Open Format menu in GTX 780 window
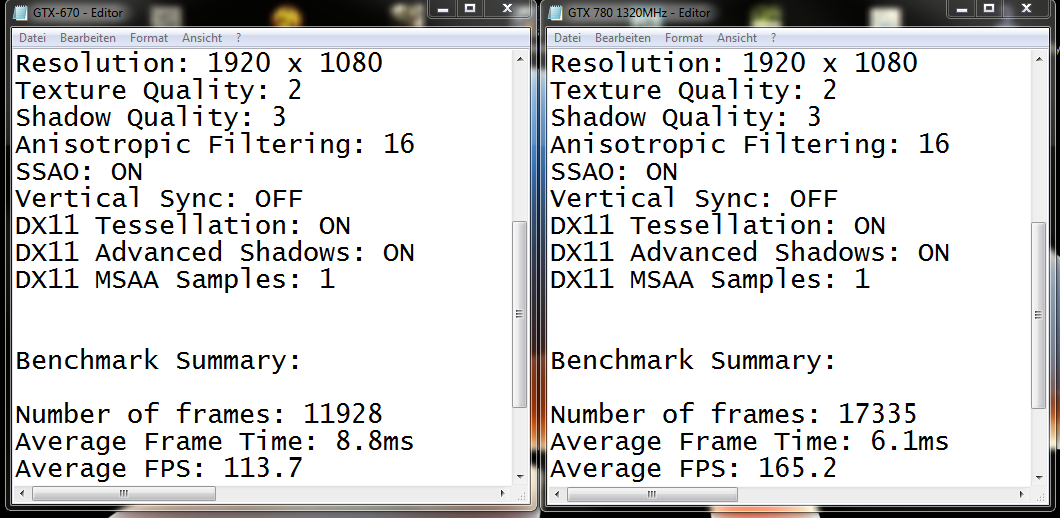Image resolution: width=1060 pixels, height=518 pixels. pos(684,39)
